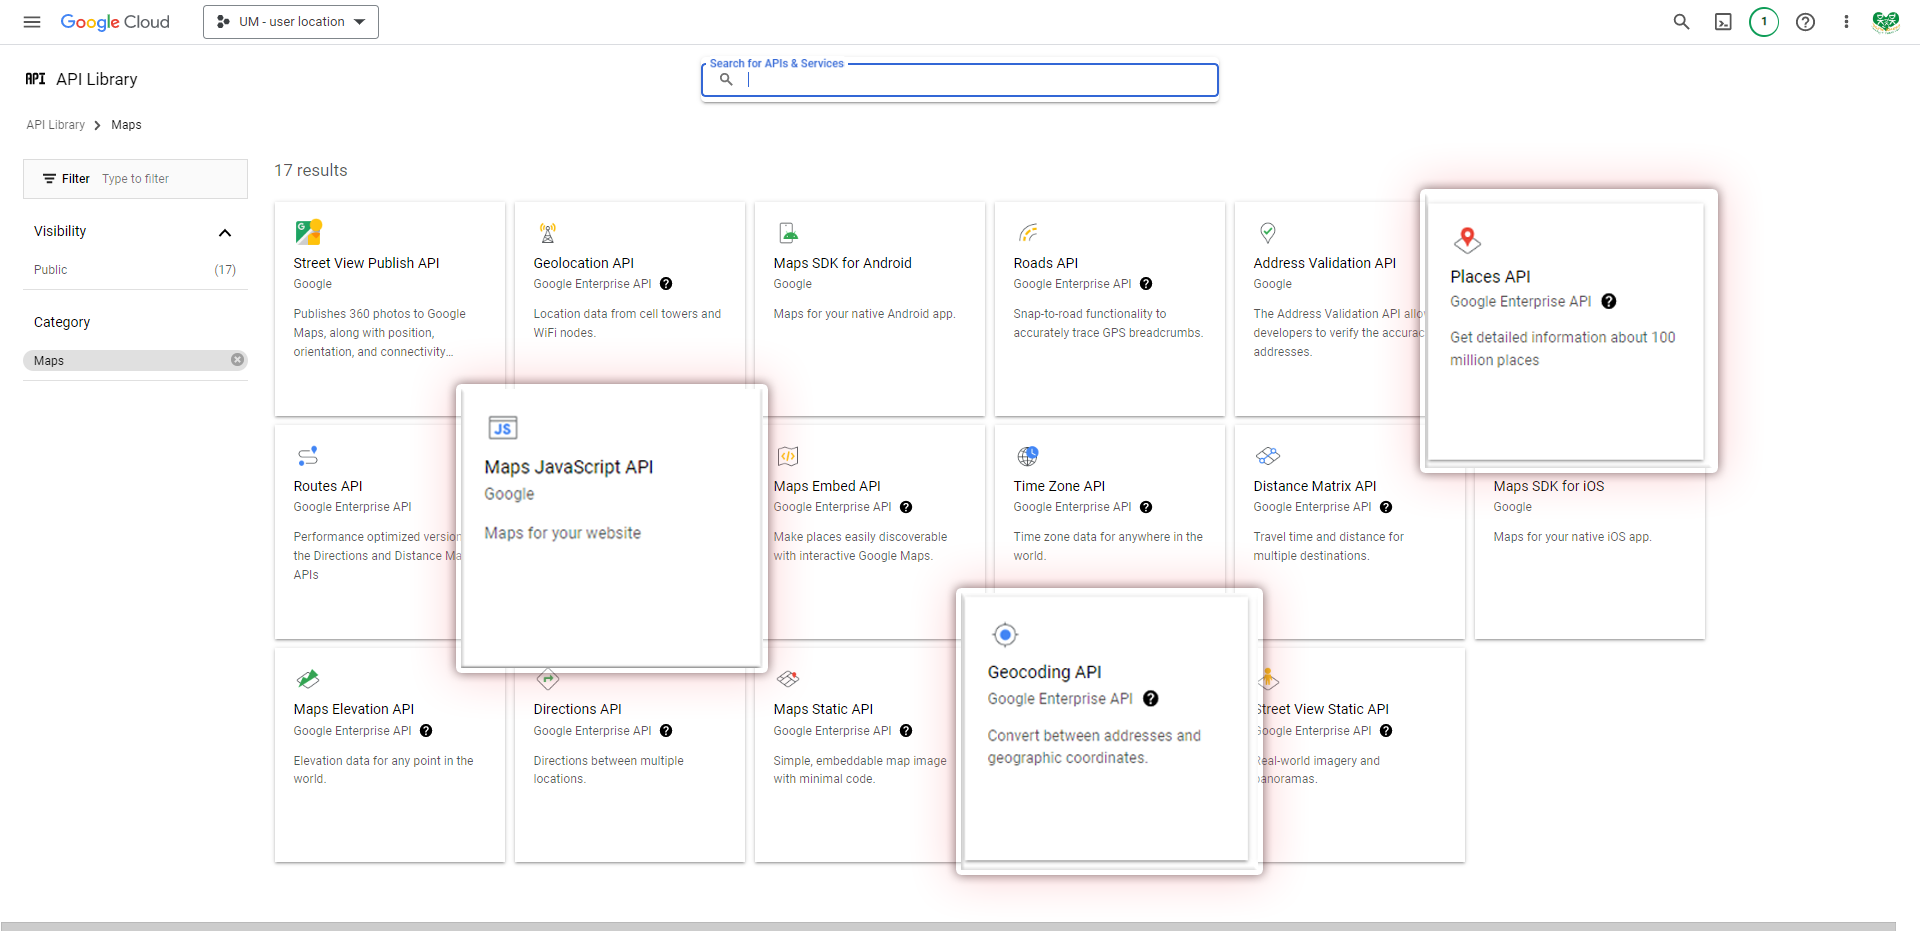Image resolution: width=1920 pixels, height=932 pixels.
Task: Click the Maps SDK for Android icon
Action: click(788, 233)
